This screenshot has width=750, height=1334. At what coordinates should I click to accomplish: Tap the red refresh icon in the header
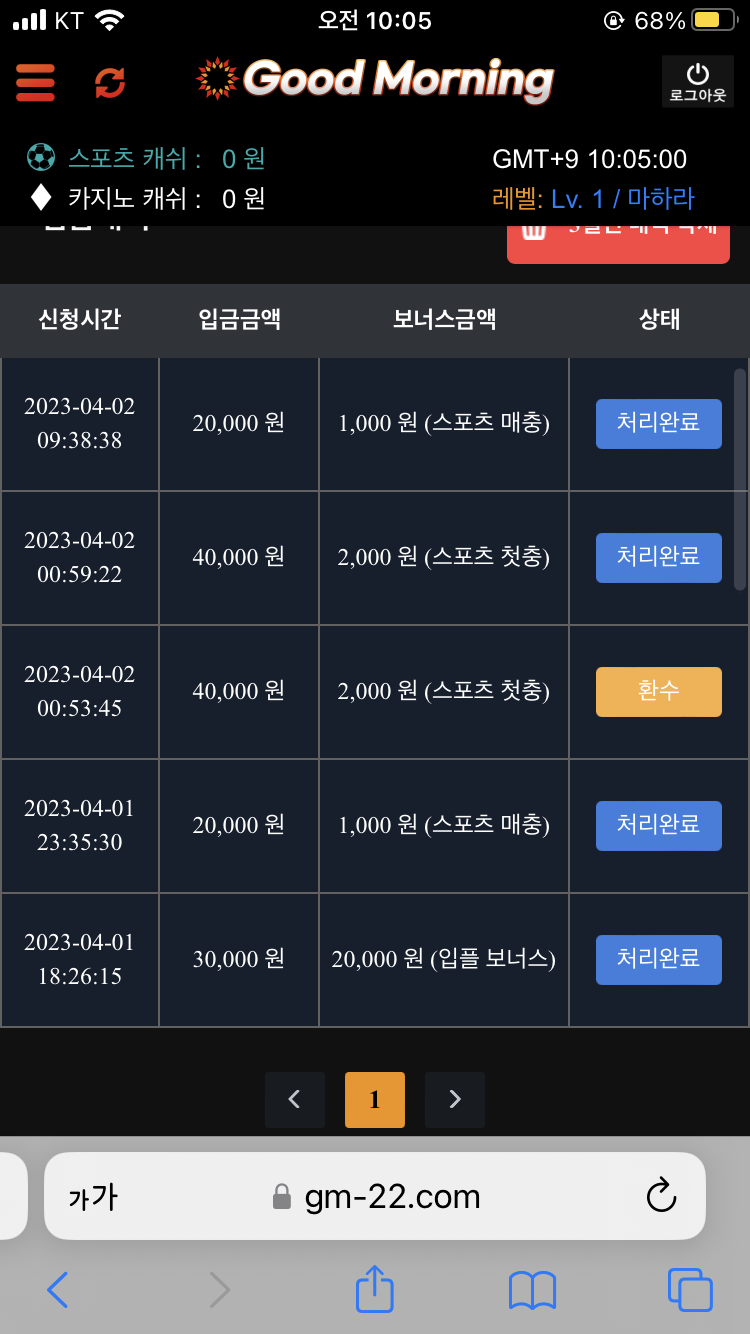click(x=110, y=82)
